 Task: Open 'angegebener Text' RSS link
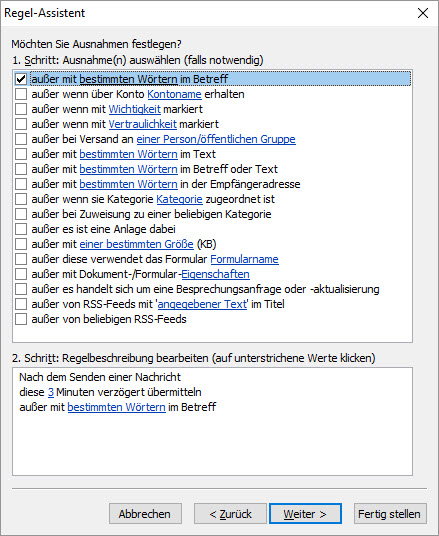point(202,304)
